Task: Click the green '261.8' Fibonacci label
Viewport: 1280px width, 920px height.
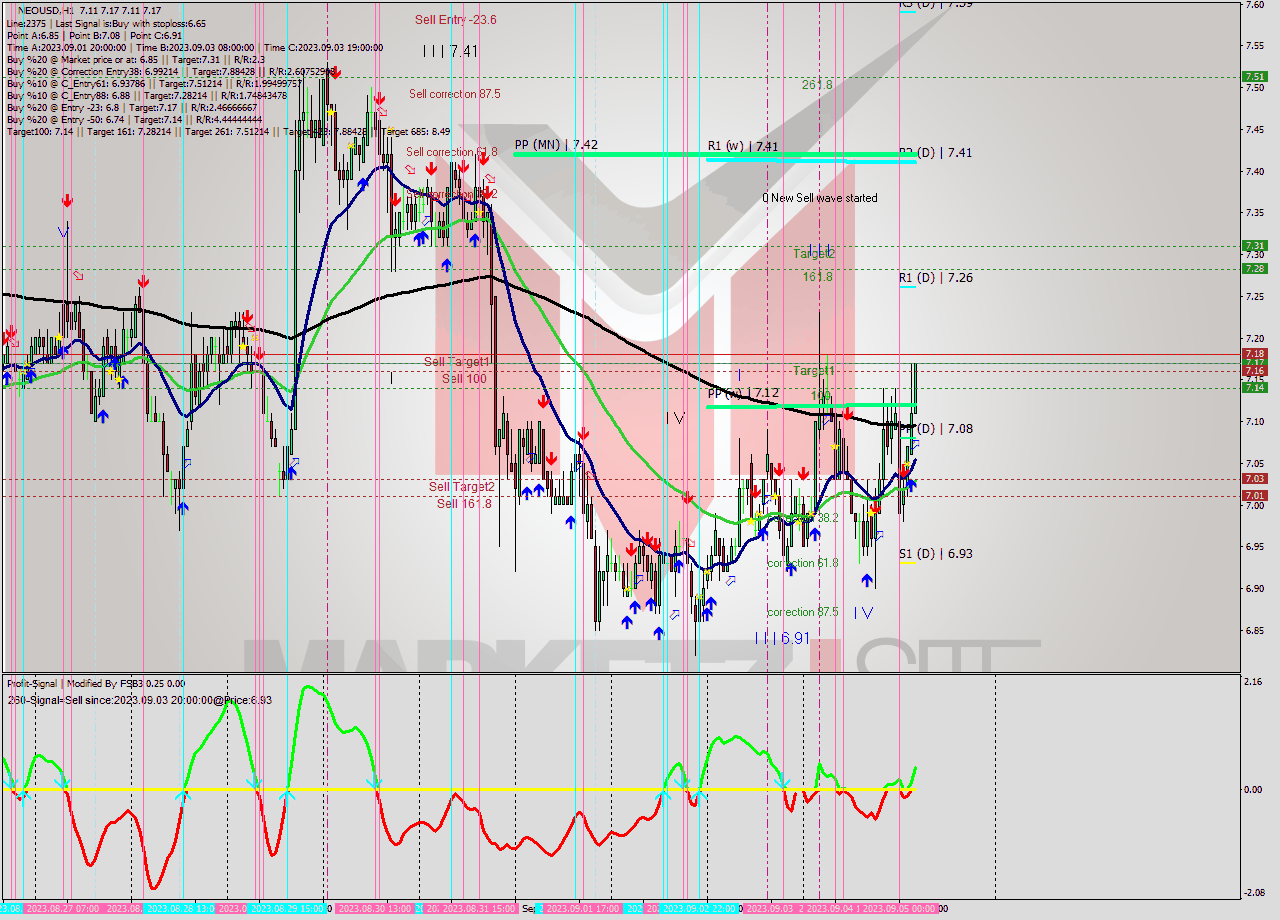Action: 817,85
